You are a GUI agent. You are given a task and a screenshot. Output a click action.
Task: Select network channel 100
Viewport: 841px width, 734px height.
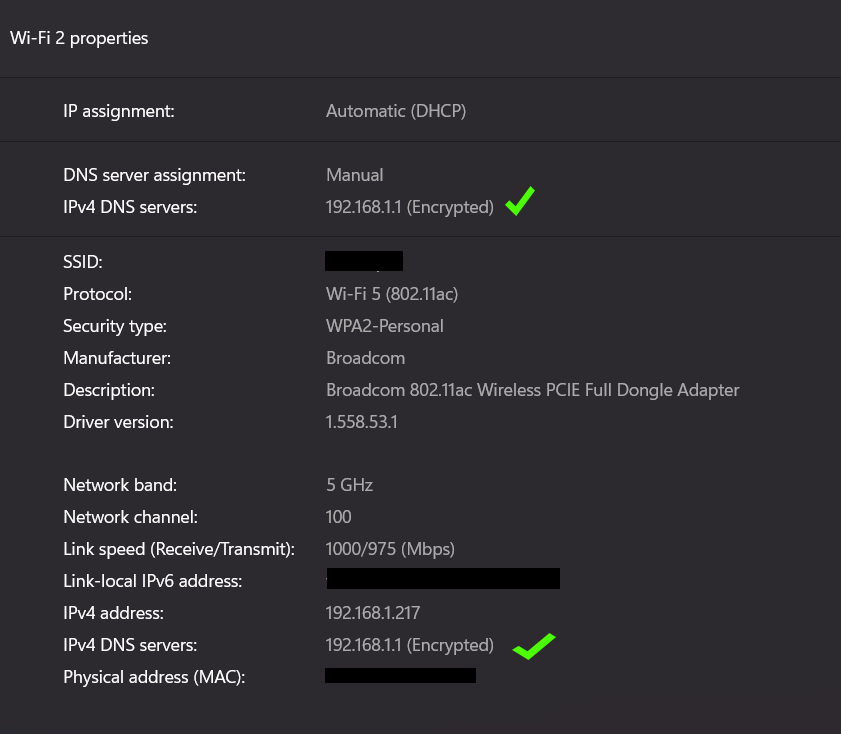pyautogui.click(x=337, y=516)
